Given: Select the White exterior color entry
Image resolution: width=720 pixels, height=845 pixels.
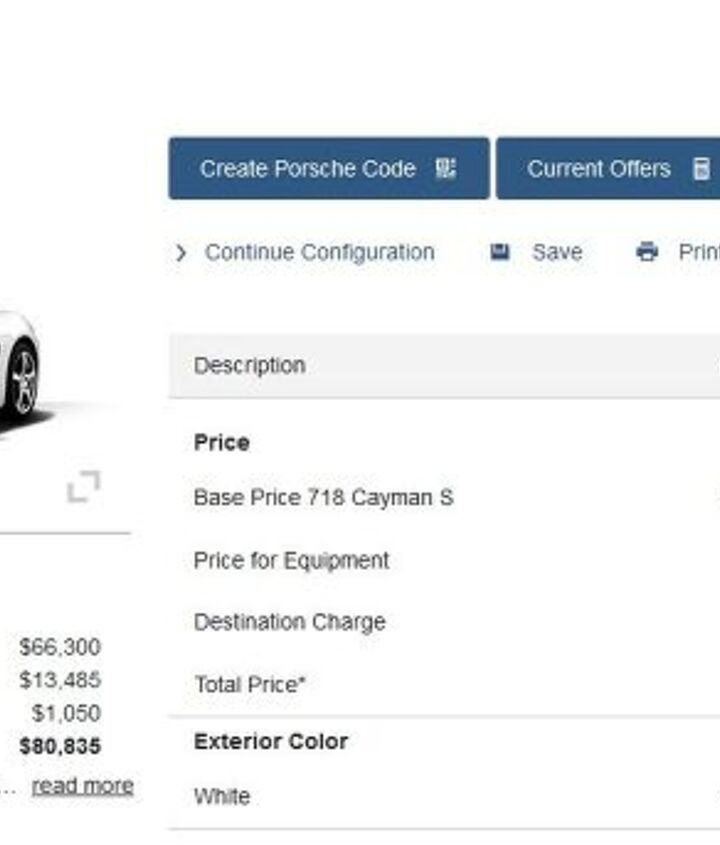Looking at the screenshot, I should click(x=221, y=797).
